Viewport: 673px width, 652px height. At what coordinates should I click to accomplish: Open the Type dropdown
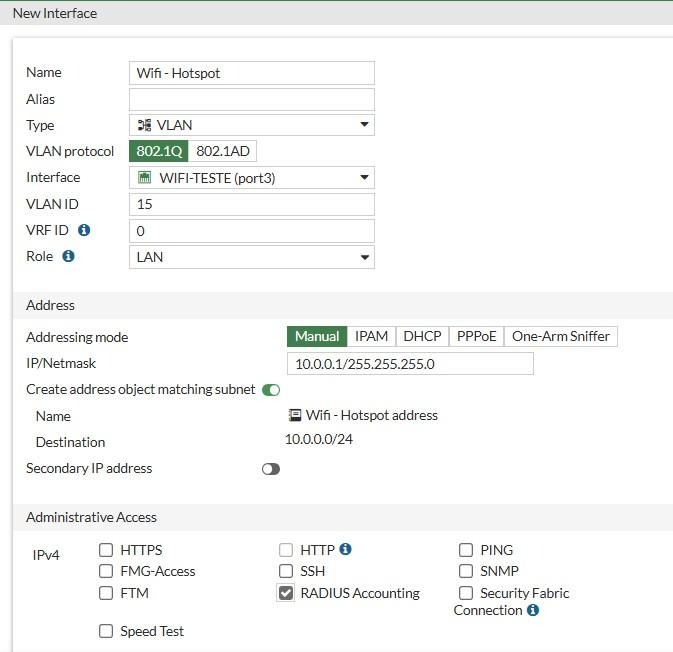tap(252, 125)
